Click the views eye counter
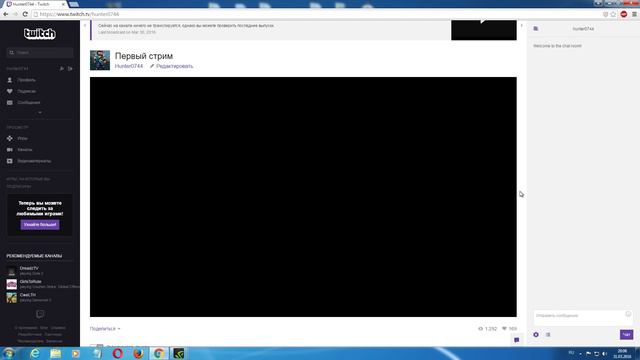 coord(487,329)
